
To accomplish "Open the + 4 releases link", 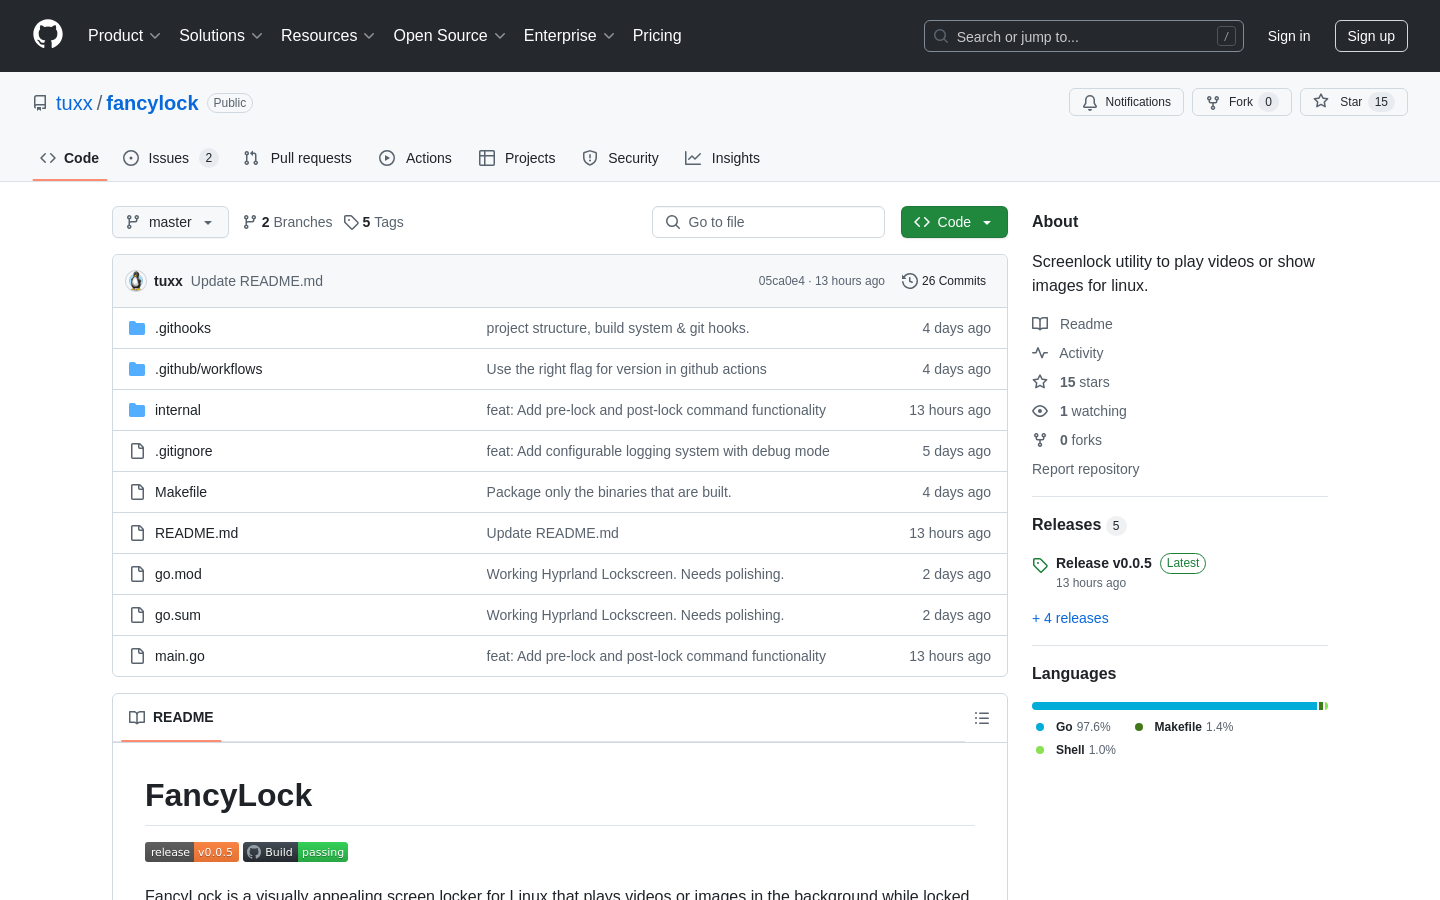I will [x=1070, y=618].
